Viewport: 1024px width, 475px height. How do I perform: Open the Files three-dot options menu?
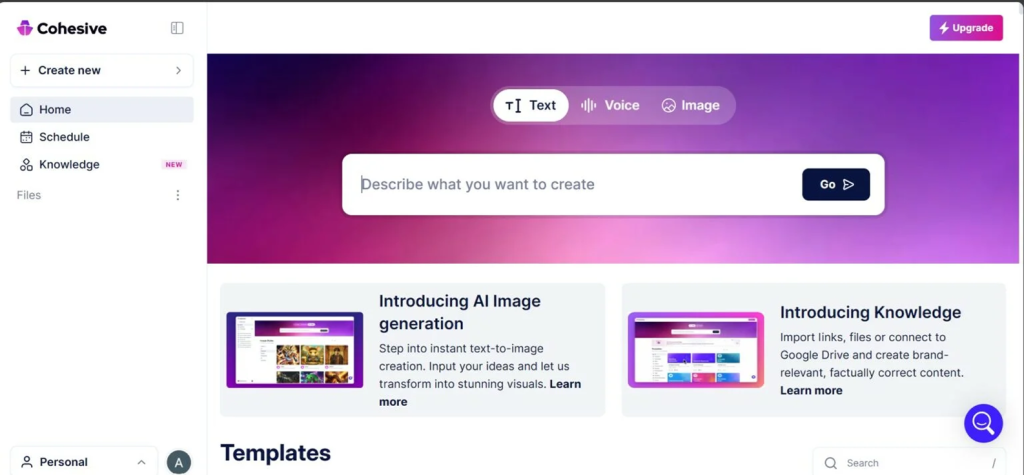coord(178,196)
